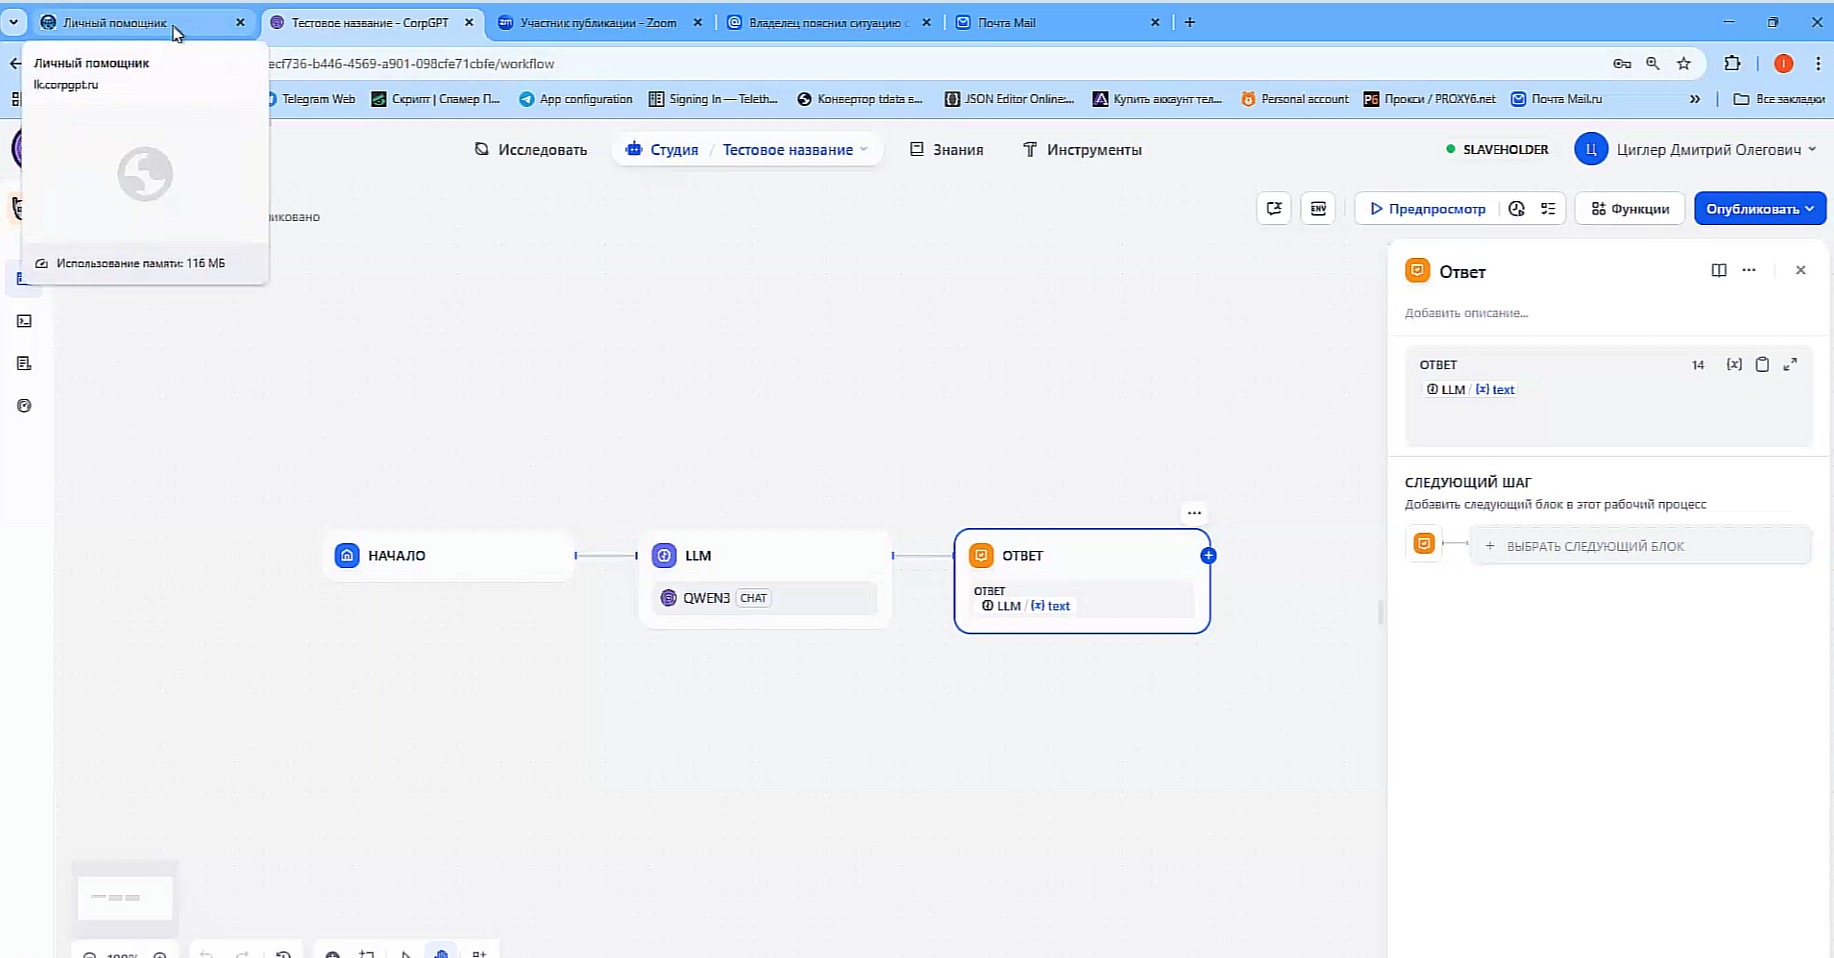The width and height of the screenshot is (1834, 958).
Task: Click the browser address bar URL
Action: 411,64
